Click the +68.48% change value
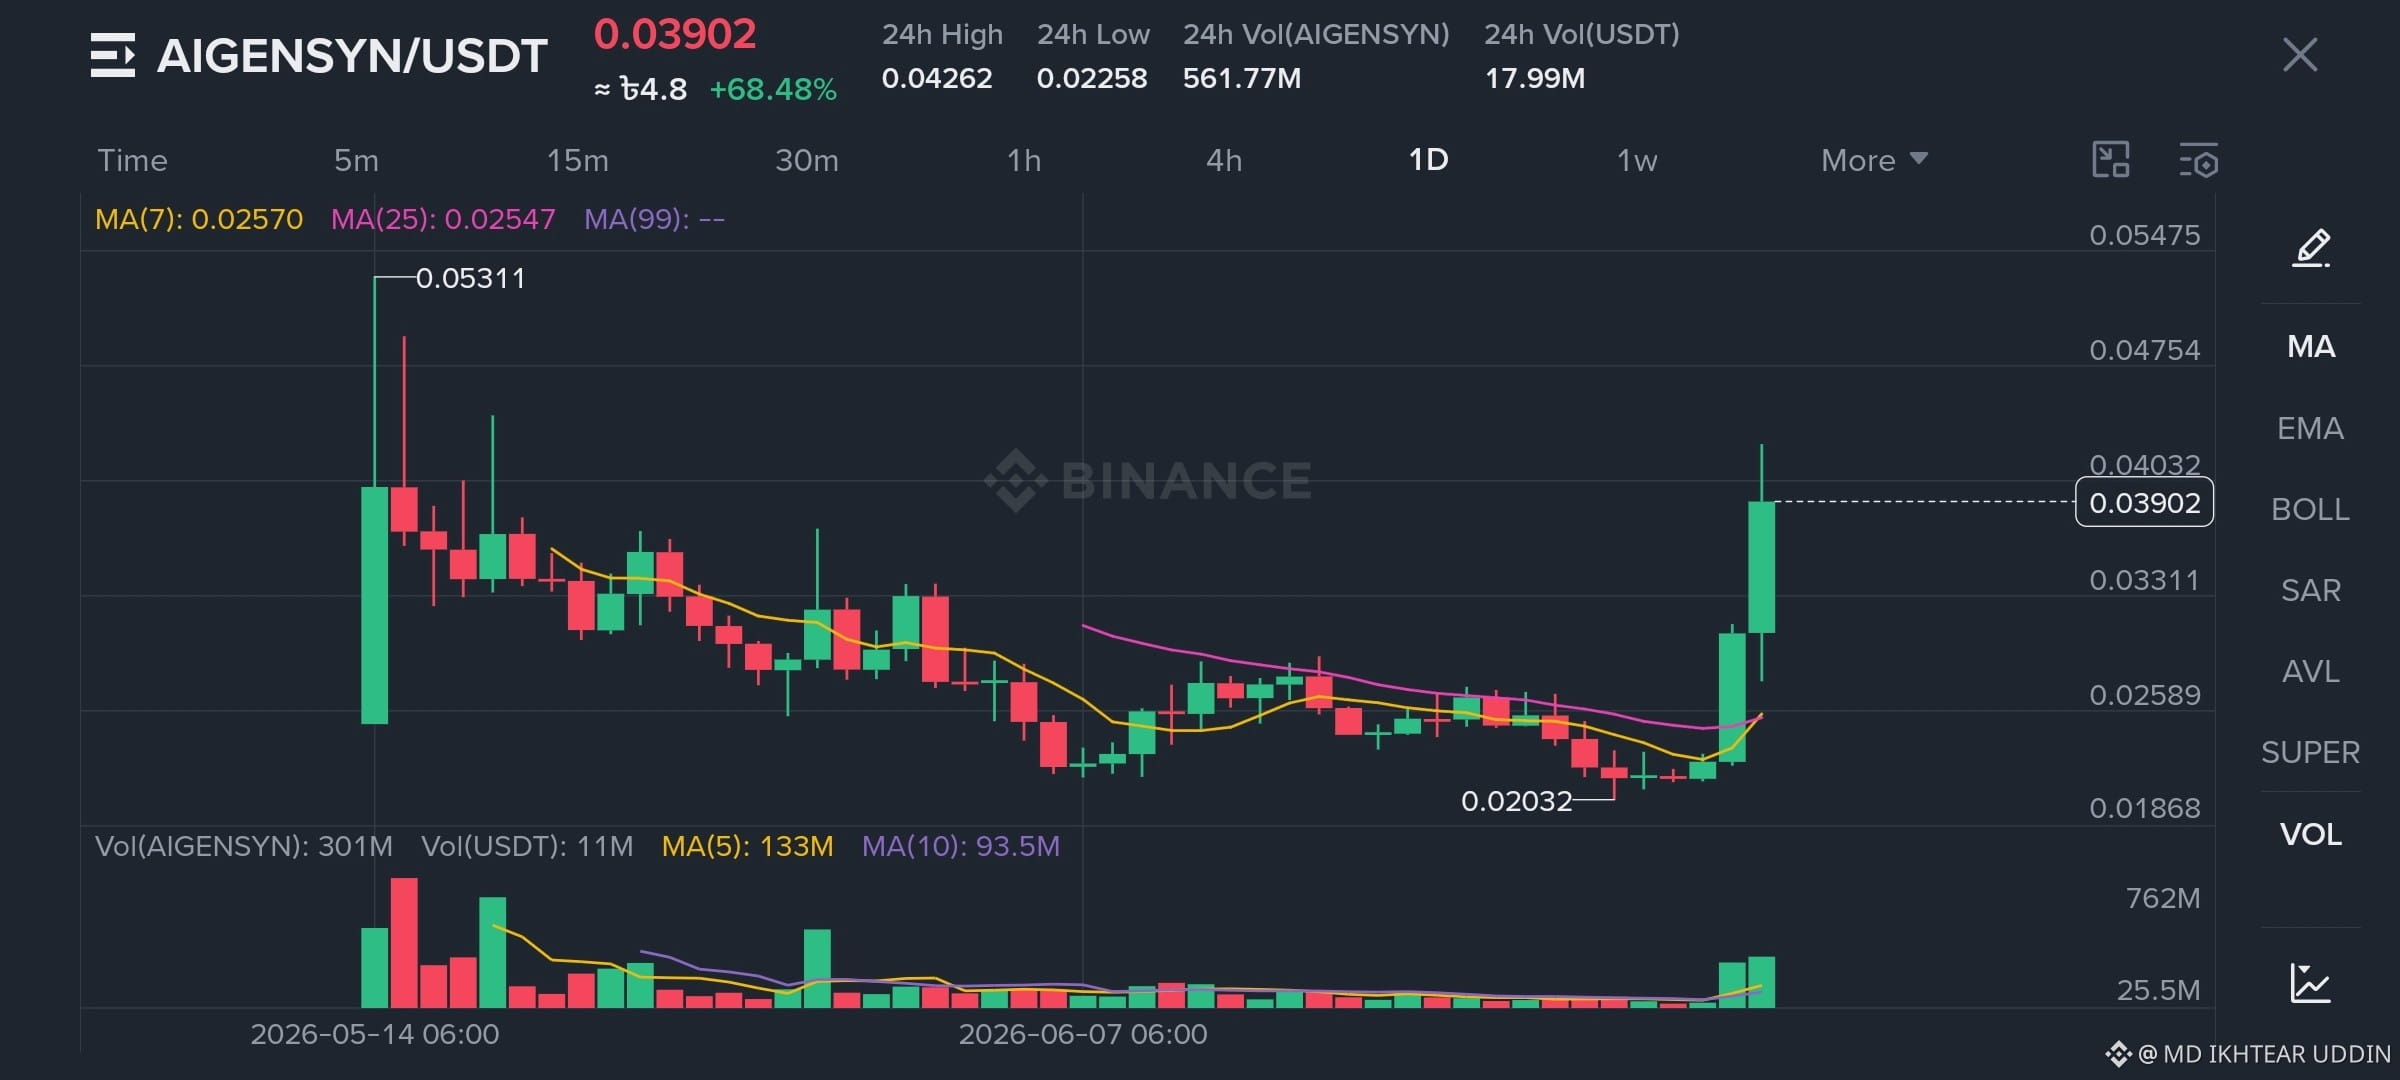 click(773, 90)
